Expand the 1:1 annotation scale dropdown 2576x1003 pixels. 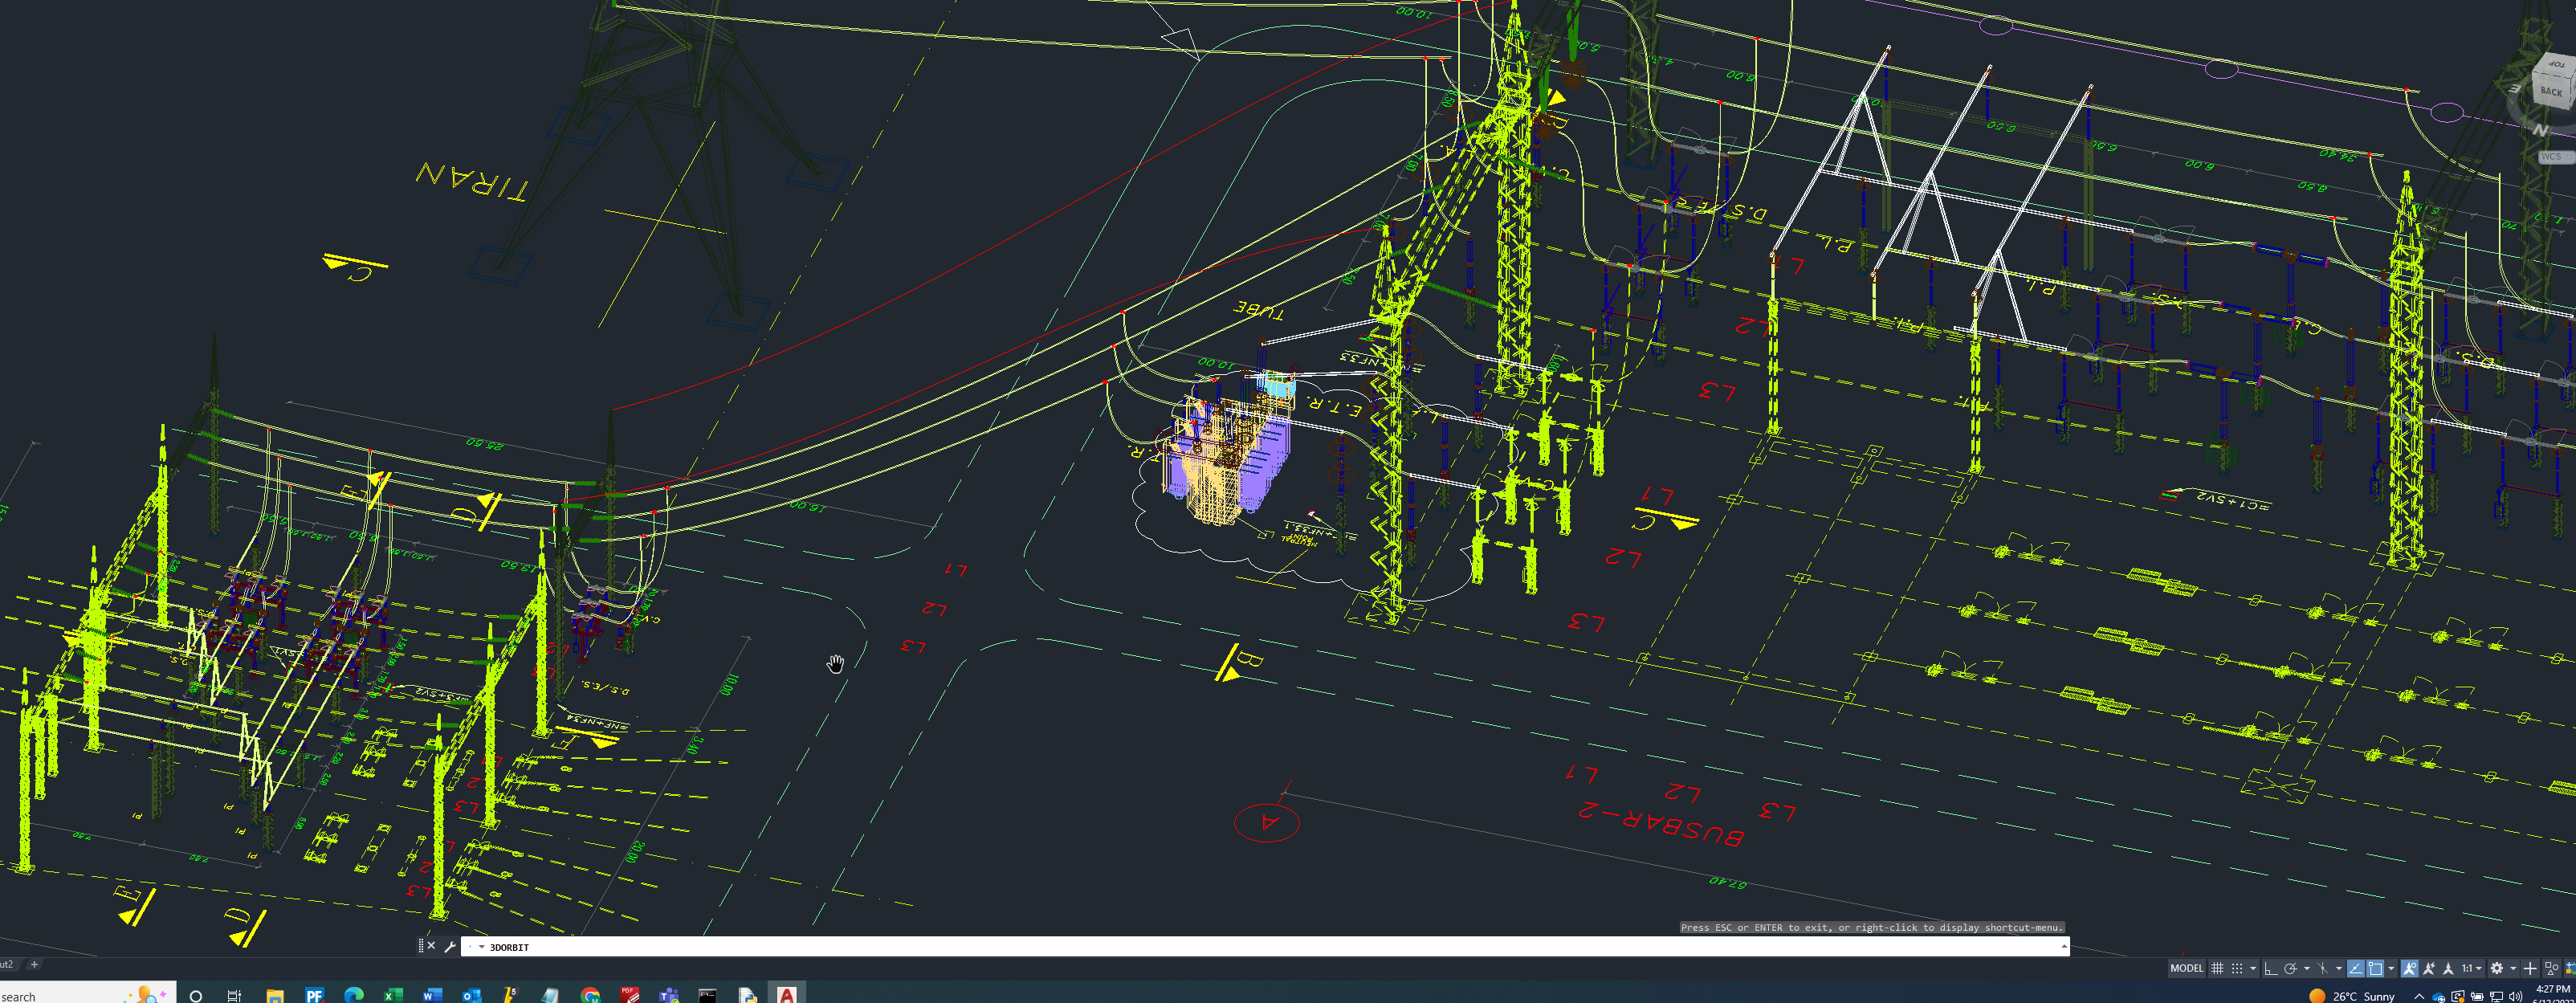coord(2477,968)
